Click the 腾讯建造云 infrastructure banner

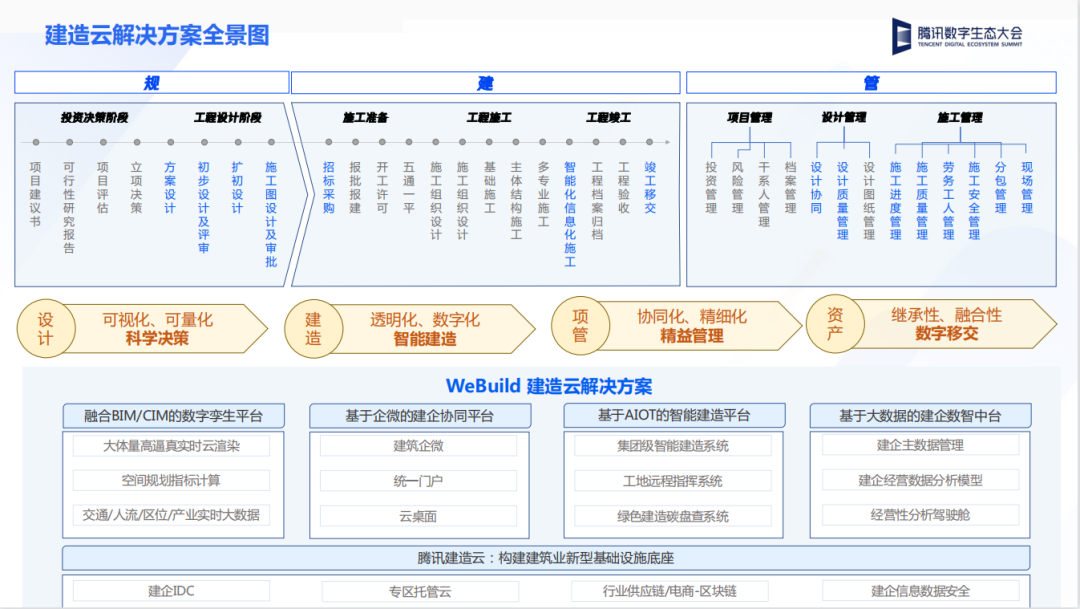546,558
